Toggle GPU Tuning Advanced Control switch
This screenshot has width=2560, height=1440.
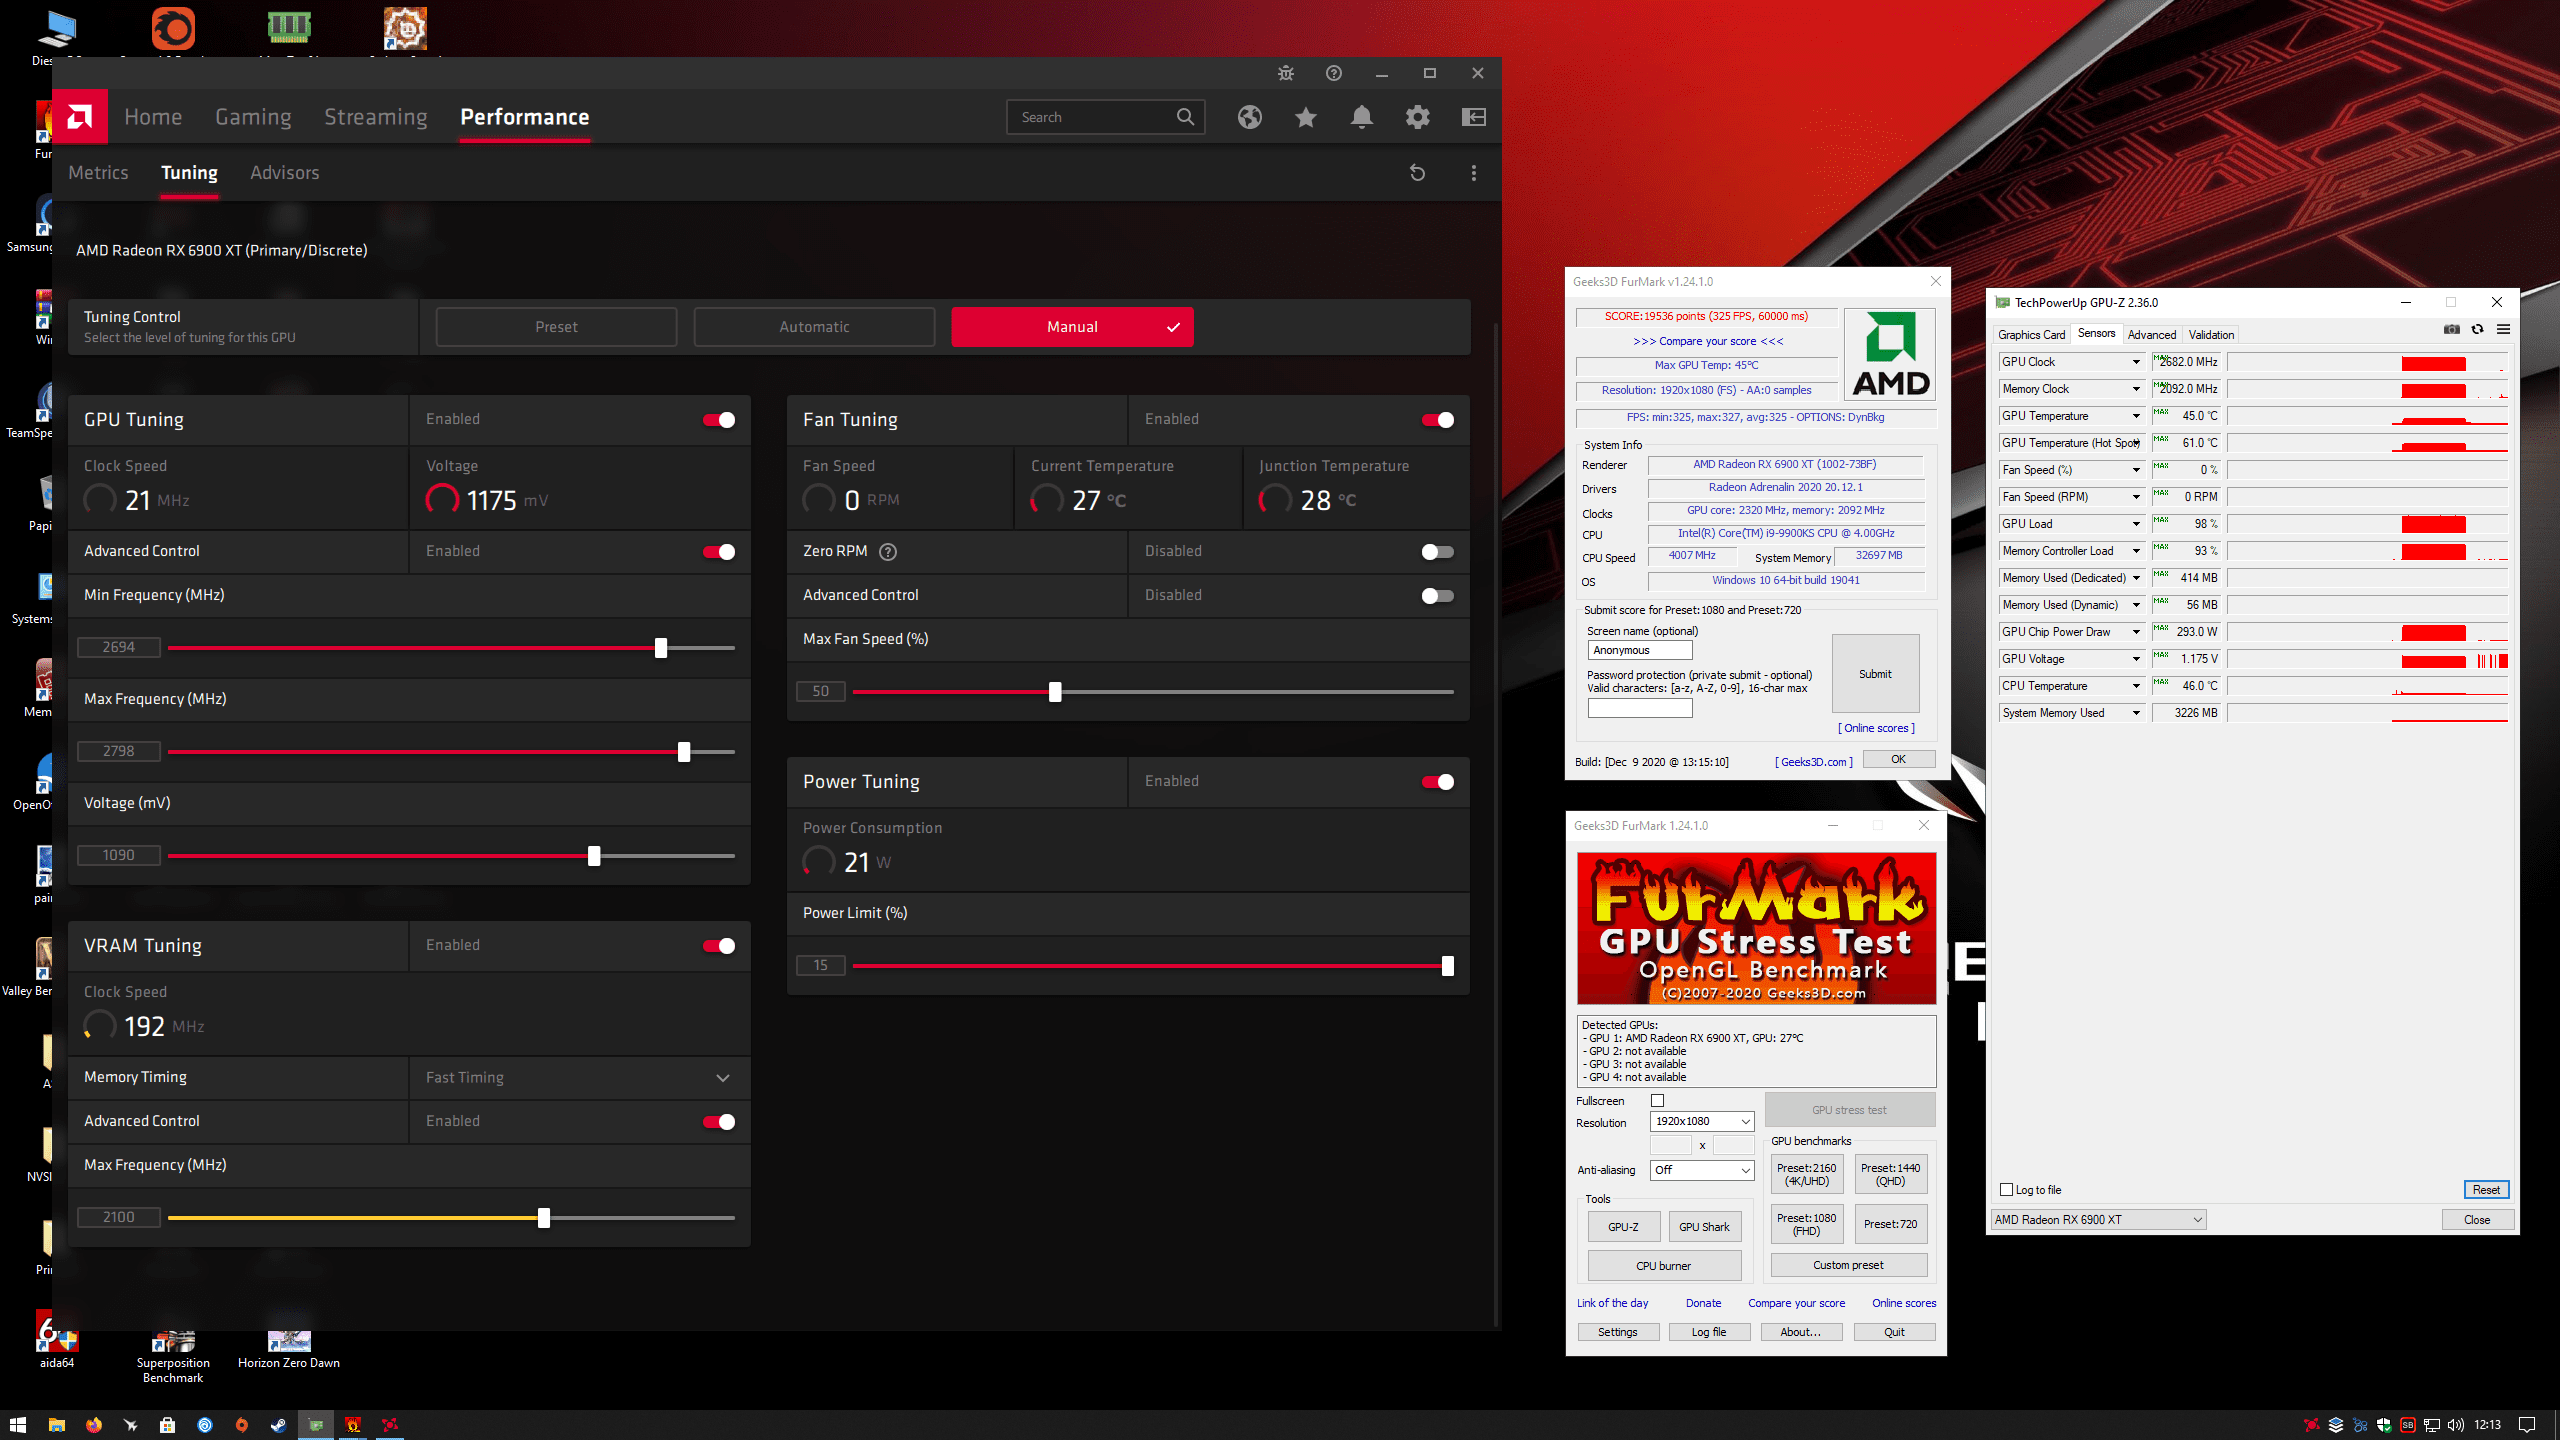(719, 552)
